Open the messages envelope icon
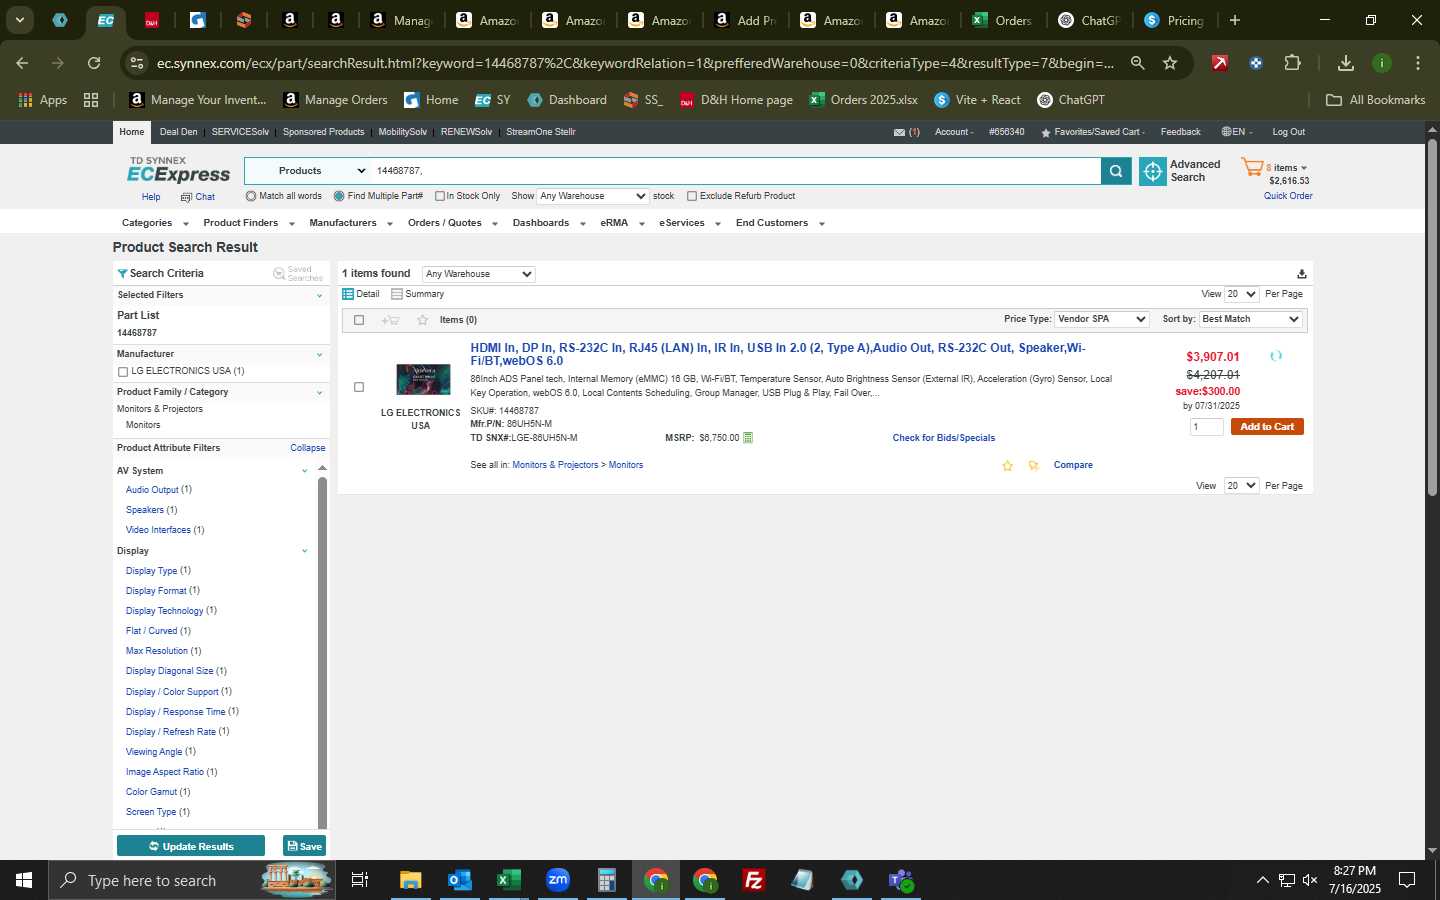Image resolution: width=1440 pixels, height=900 pixels. pos(899,132)
